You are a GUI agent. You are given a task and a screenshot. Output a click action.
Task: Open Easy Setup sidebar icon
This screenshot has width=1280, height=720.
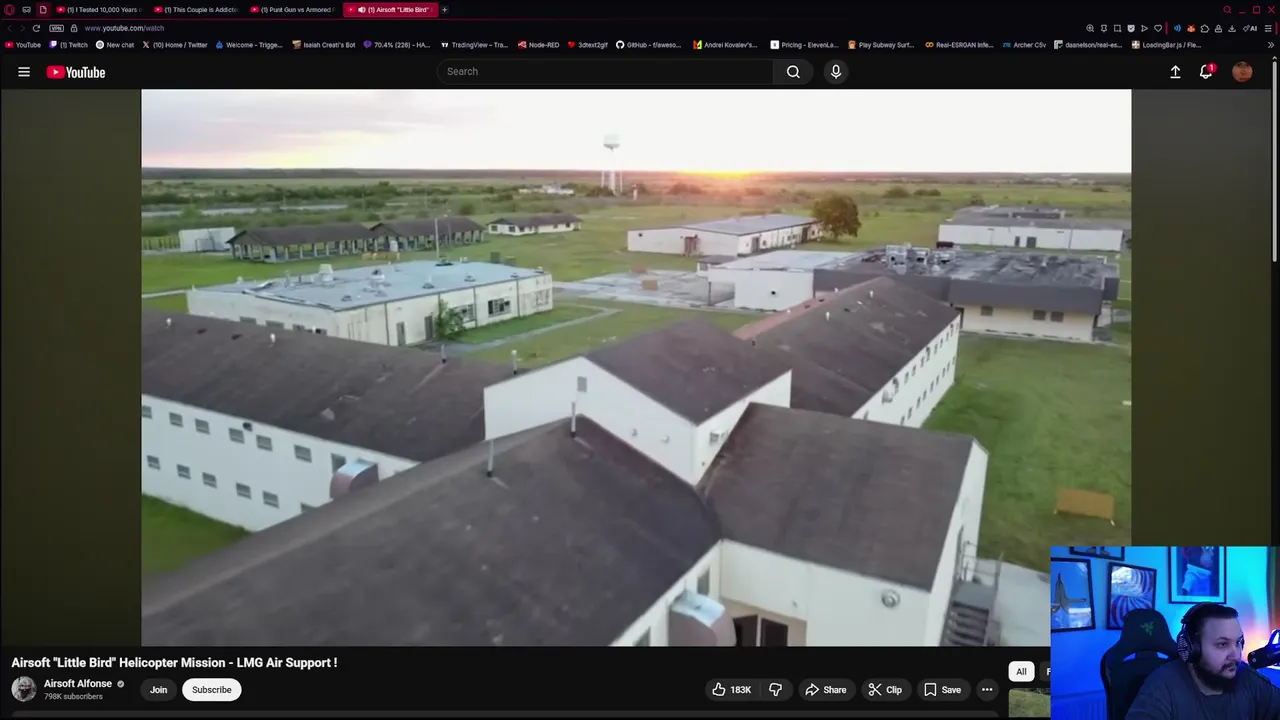(x=1268, y=28)
